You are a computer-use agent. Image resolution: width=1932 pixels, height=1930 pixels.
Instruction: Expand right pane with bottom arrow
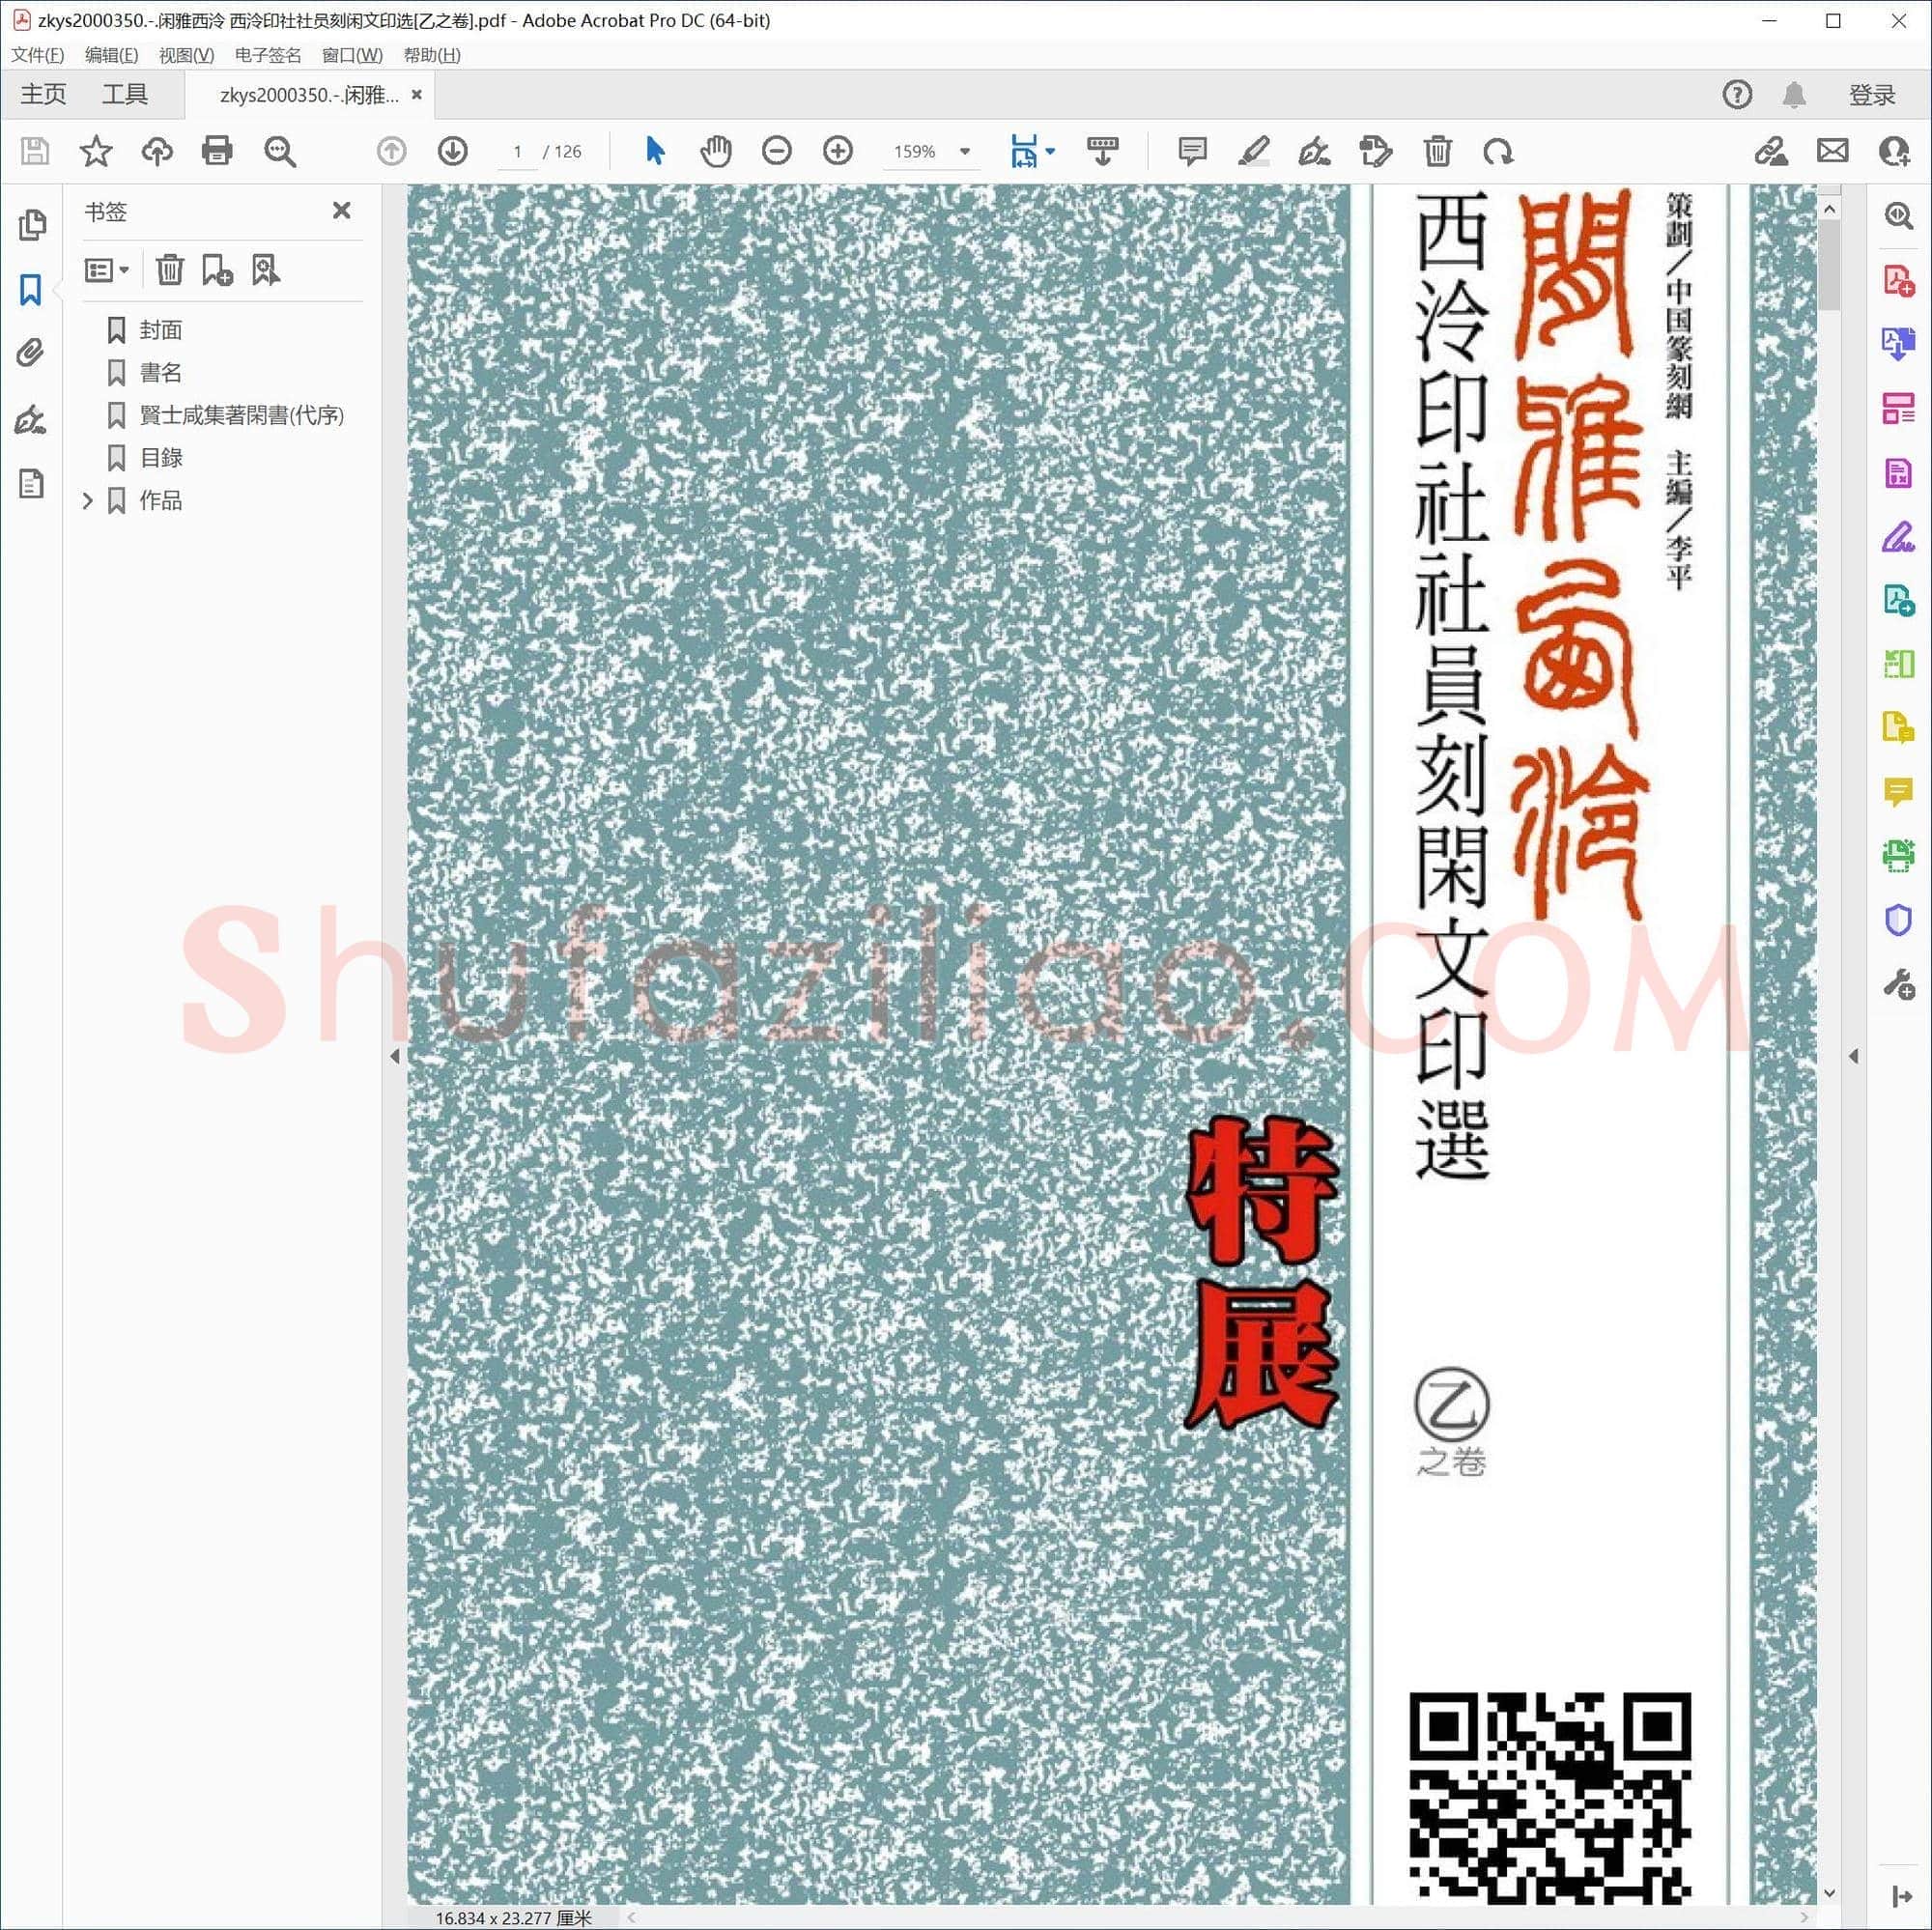(x=1901, y=1897)
